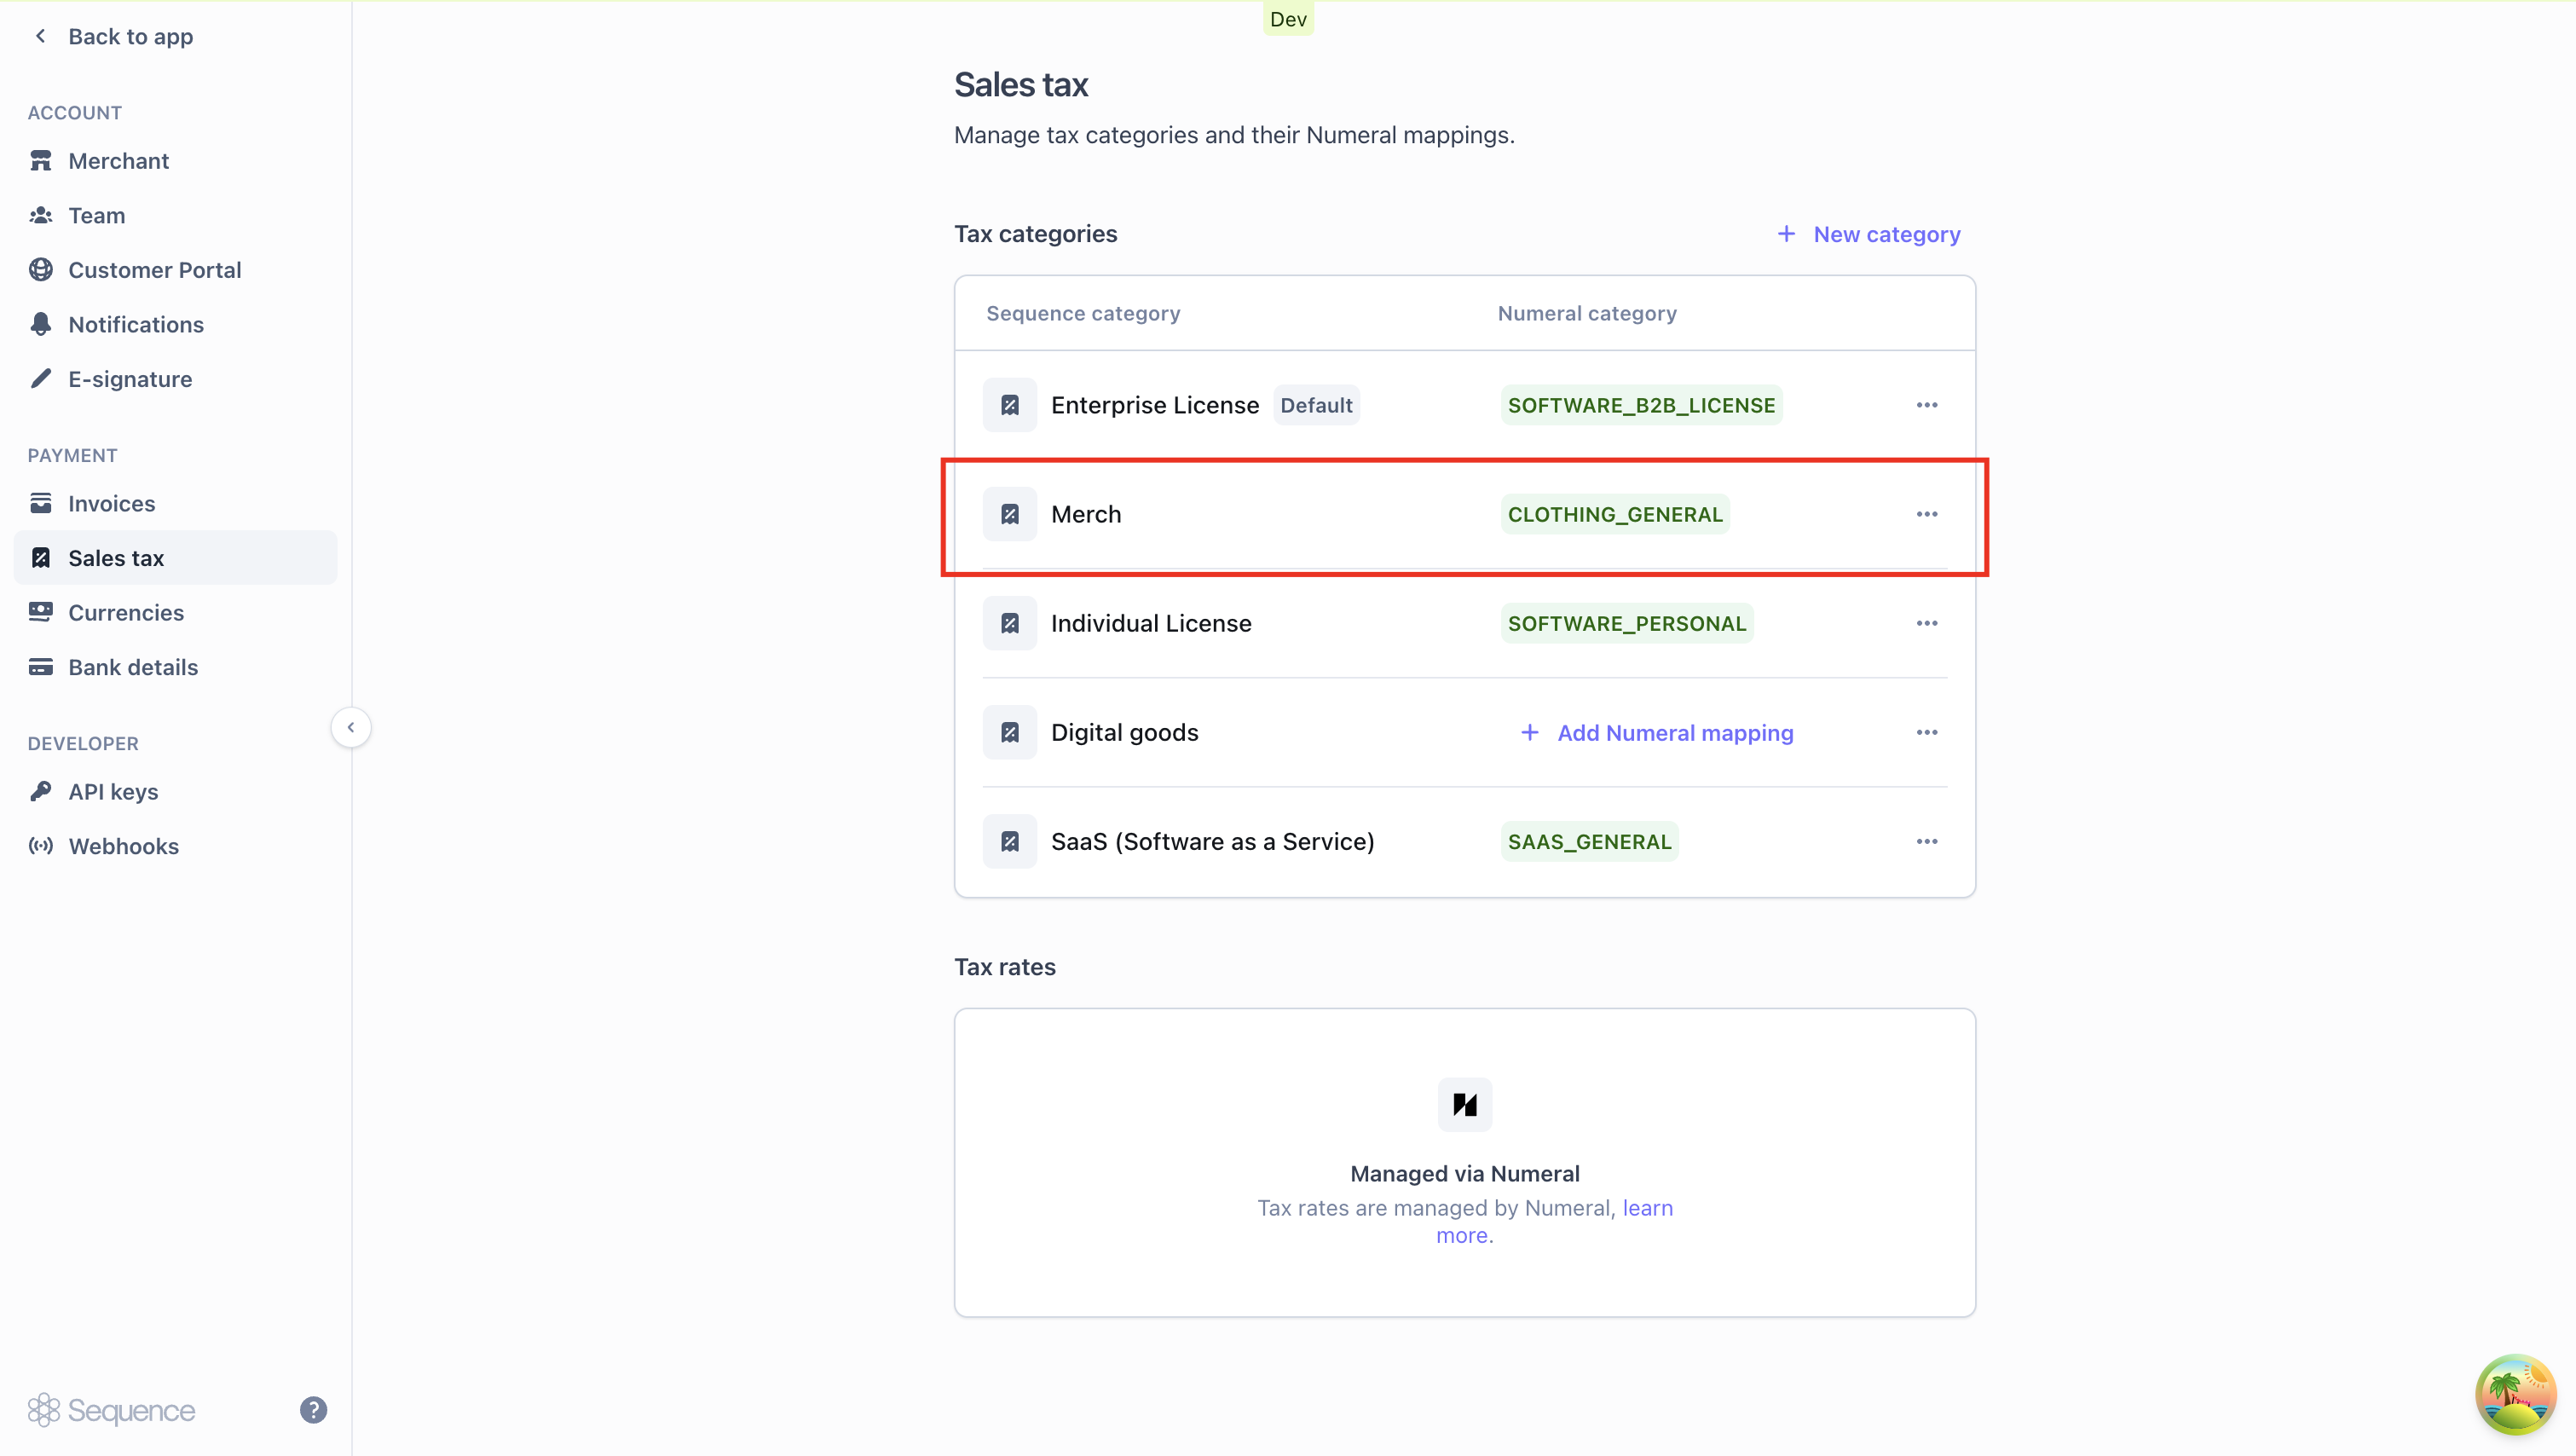
Task: Click the Enterprise License category icon
Action: (1010, 405)
